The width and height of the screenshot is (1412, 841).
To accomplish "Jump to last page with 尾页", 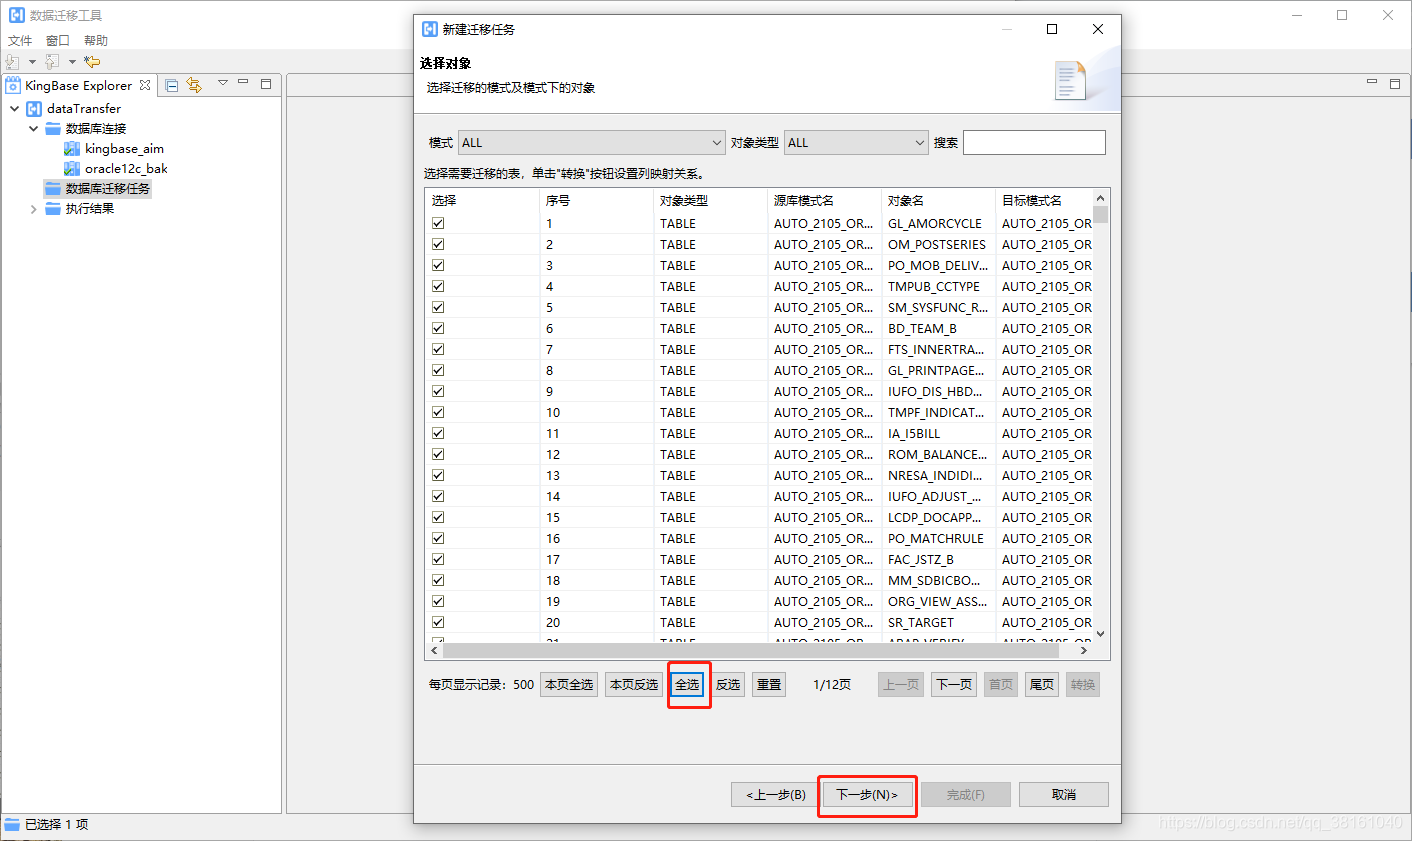I will (x=1042, y=685).
